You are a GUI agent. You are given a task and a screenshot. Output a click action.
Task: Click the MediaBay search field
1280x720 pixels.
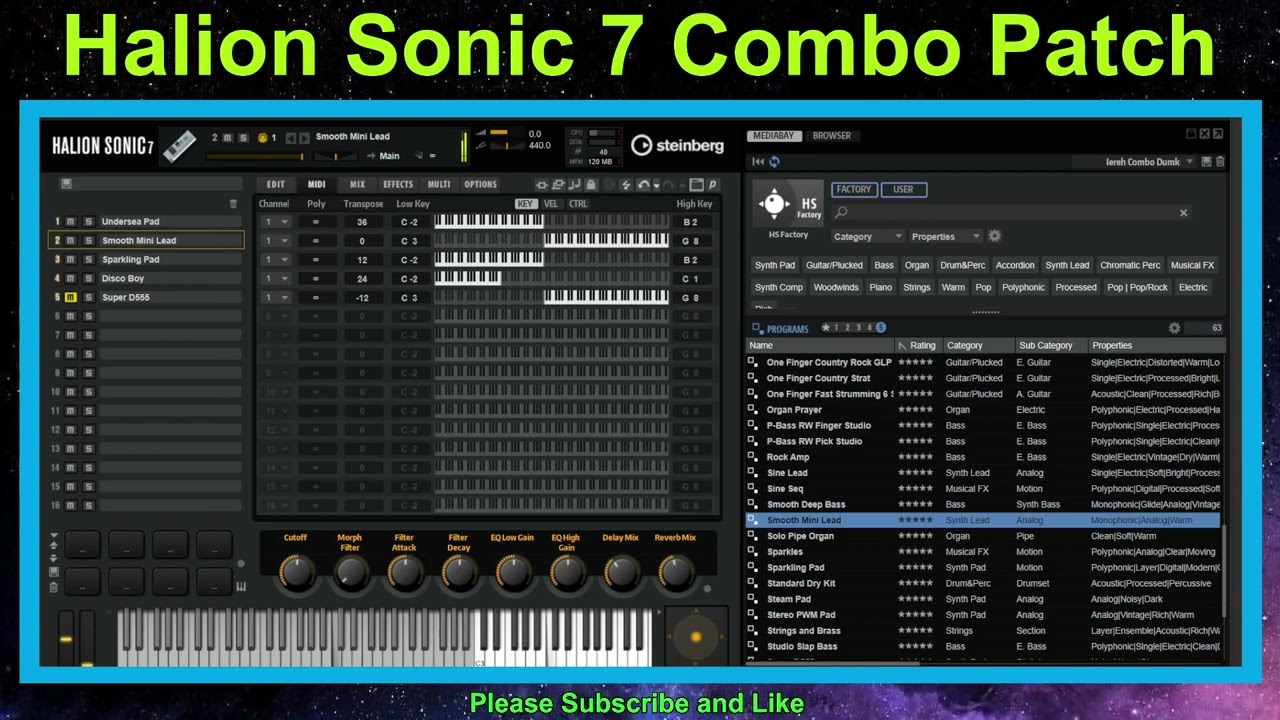[1010, 212]
